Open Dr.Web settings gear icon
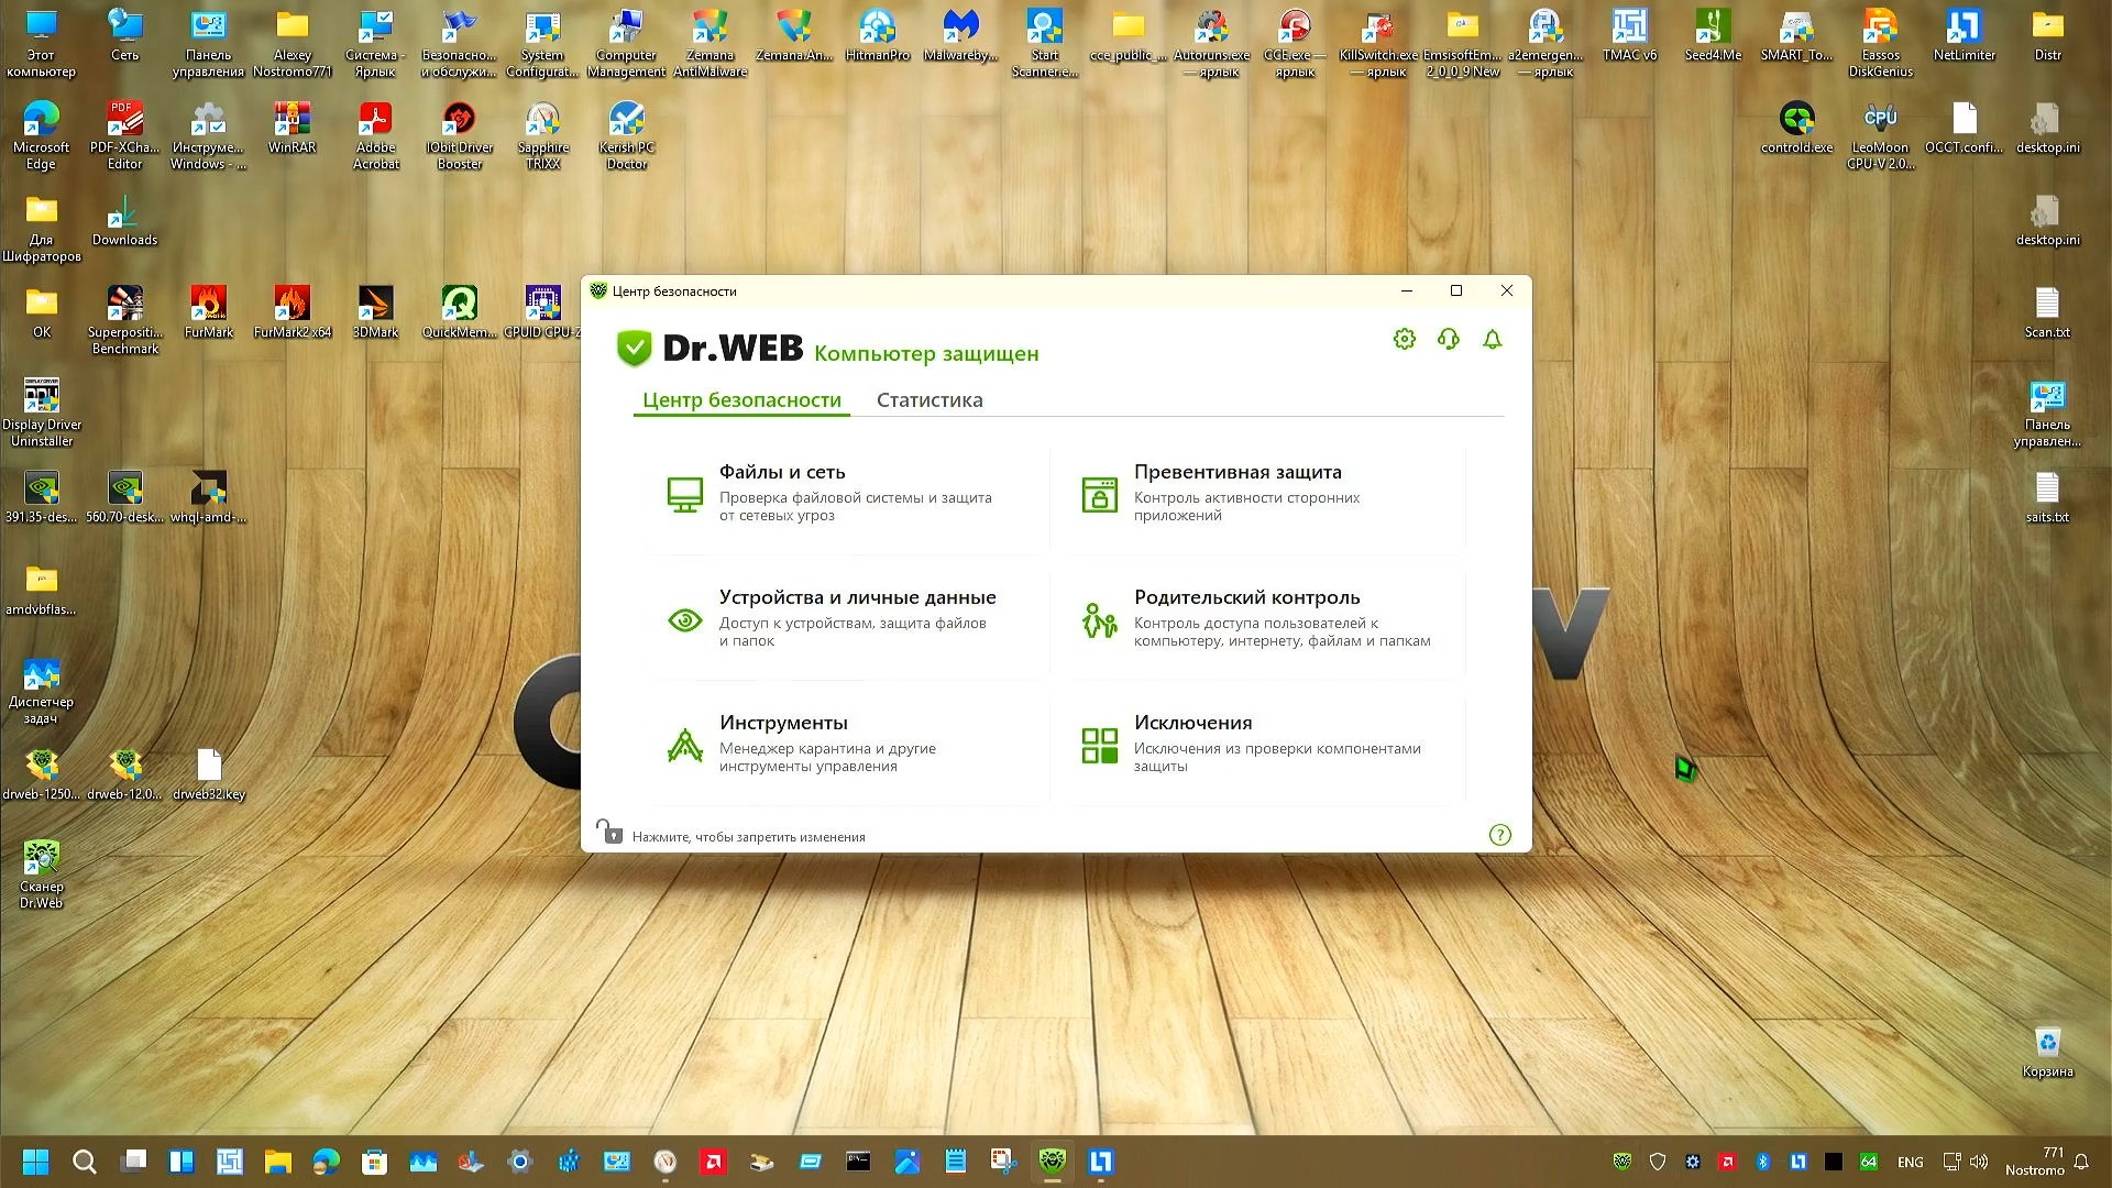Screen dimensions: 2112x1188 point(1404,340)
